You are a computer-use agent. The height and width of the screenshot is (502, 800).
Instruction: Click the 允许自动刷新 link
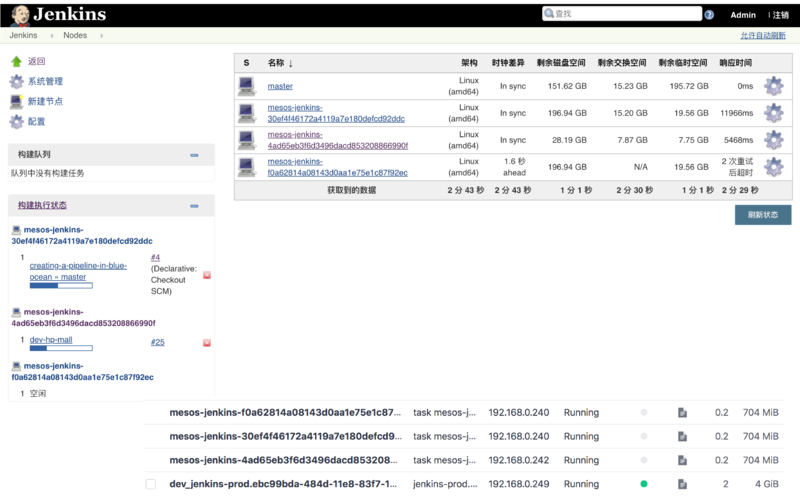click(x=763, y=36)
